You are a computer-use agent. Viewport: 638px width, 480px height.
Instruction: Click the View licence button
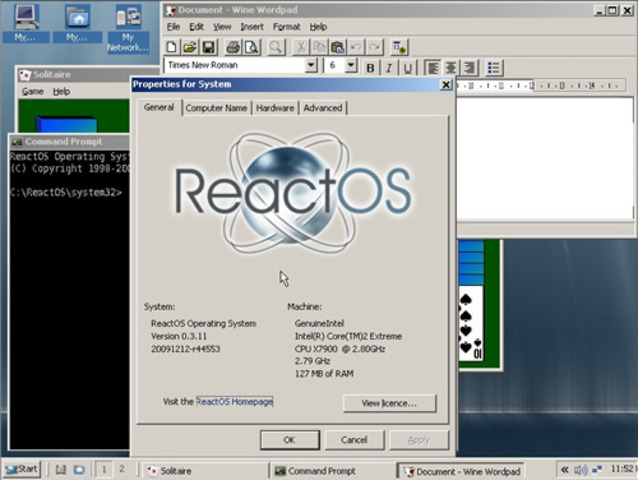pos(389,403)
